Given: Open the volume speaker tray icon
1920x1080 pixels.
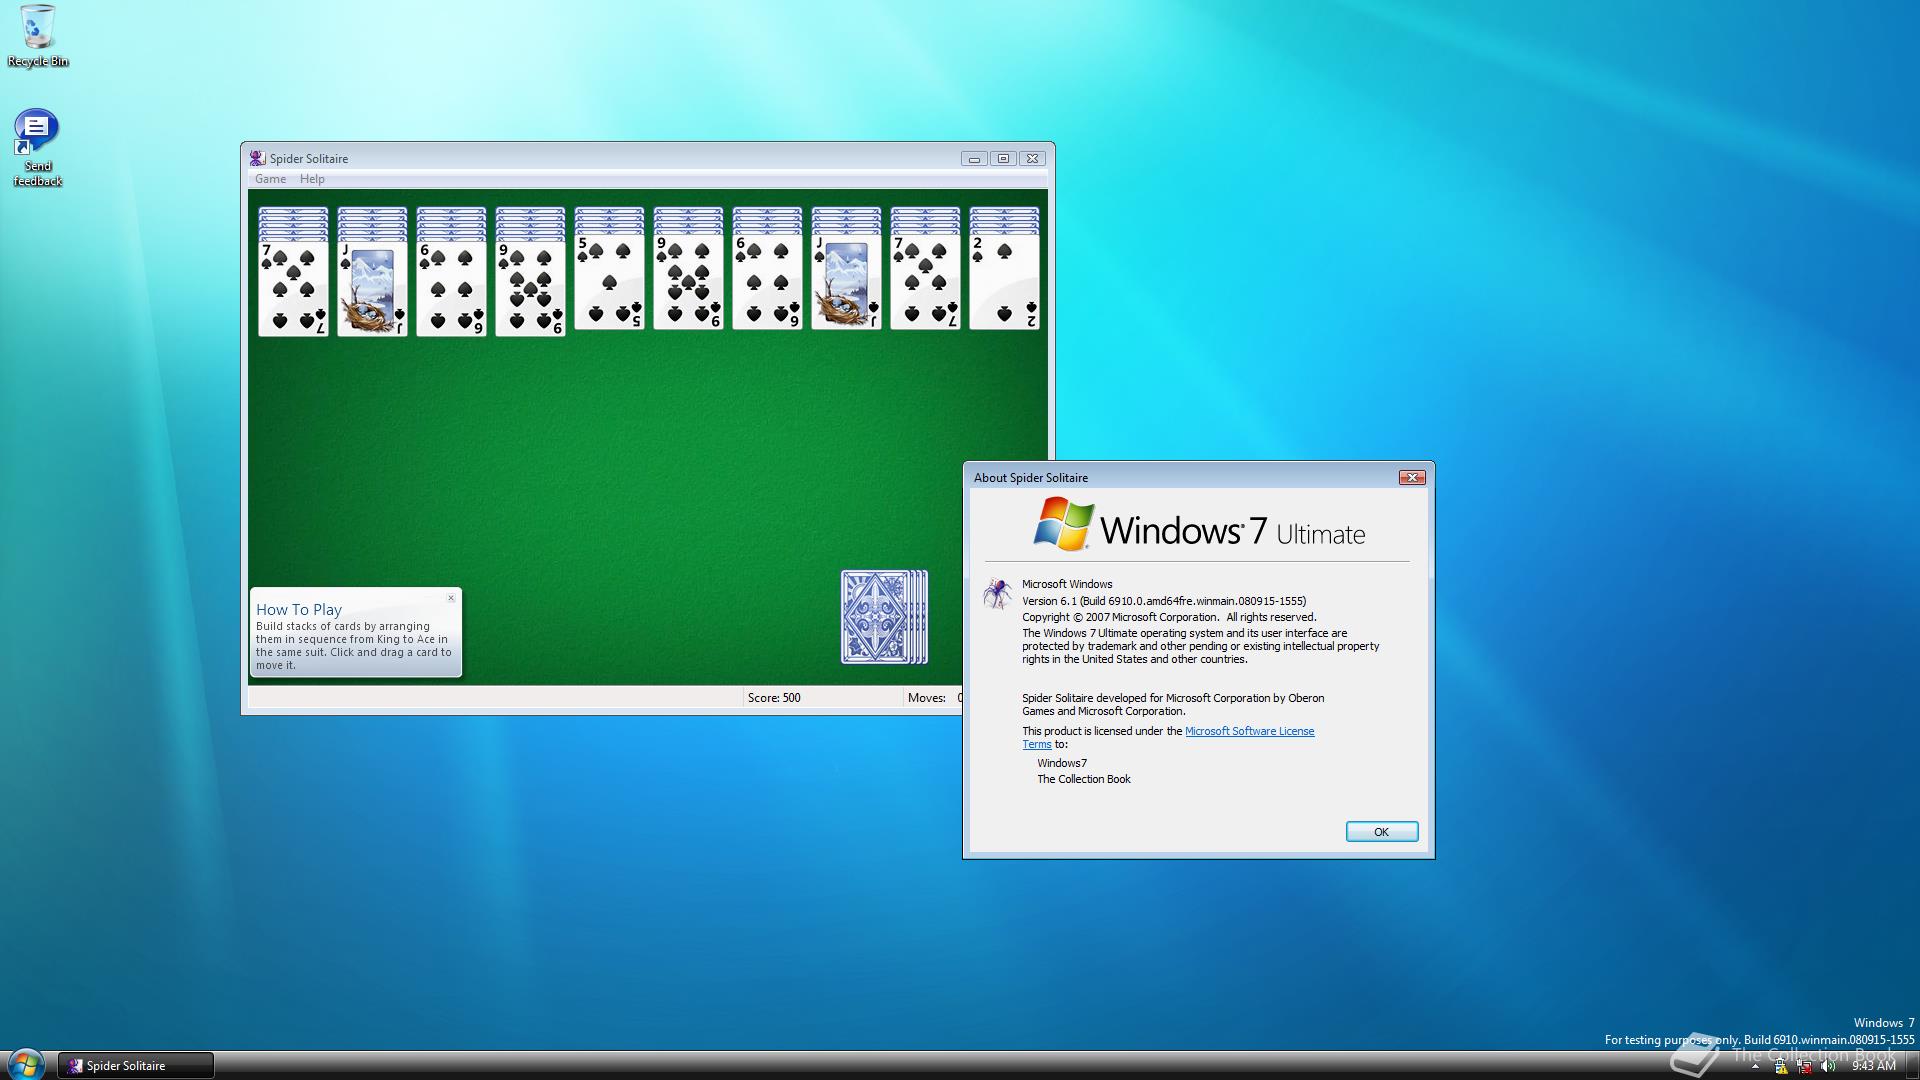Looking at the screenshot, I should [1828, 1066].
